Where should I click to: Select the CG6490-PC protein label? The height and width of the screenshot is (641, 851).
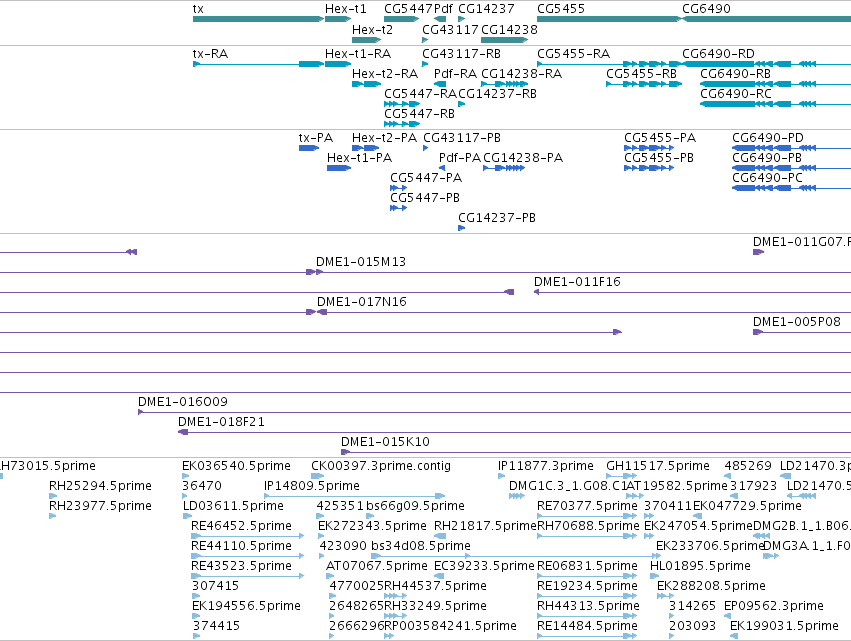click(x=767, y=178)
